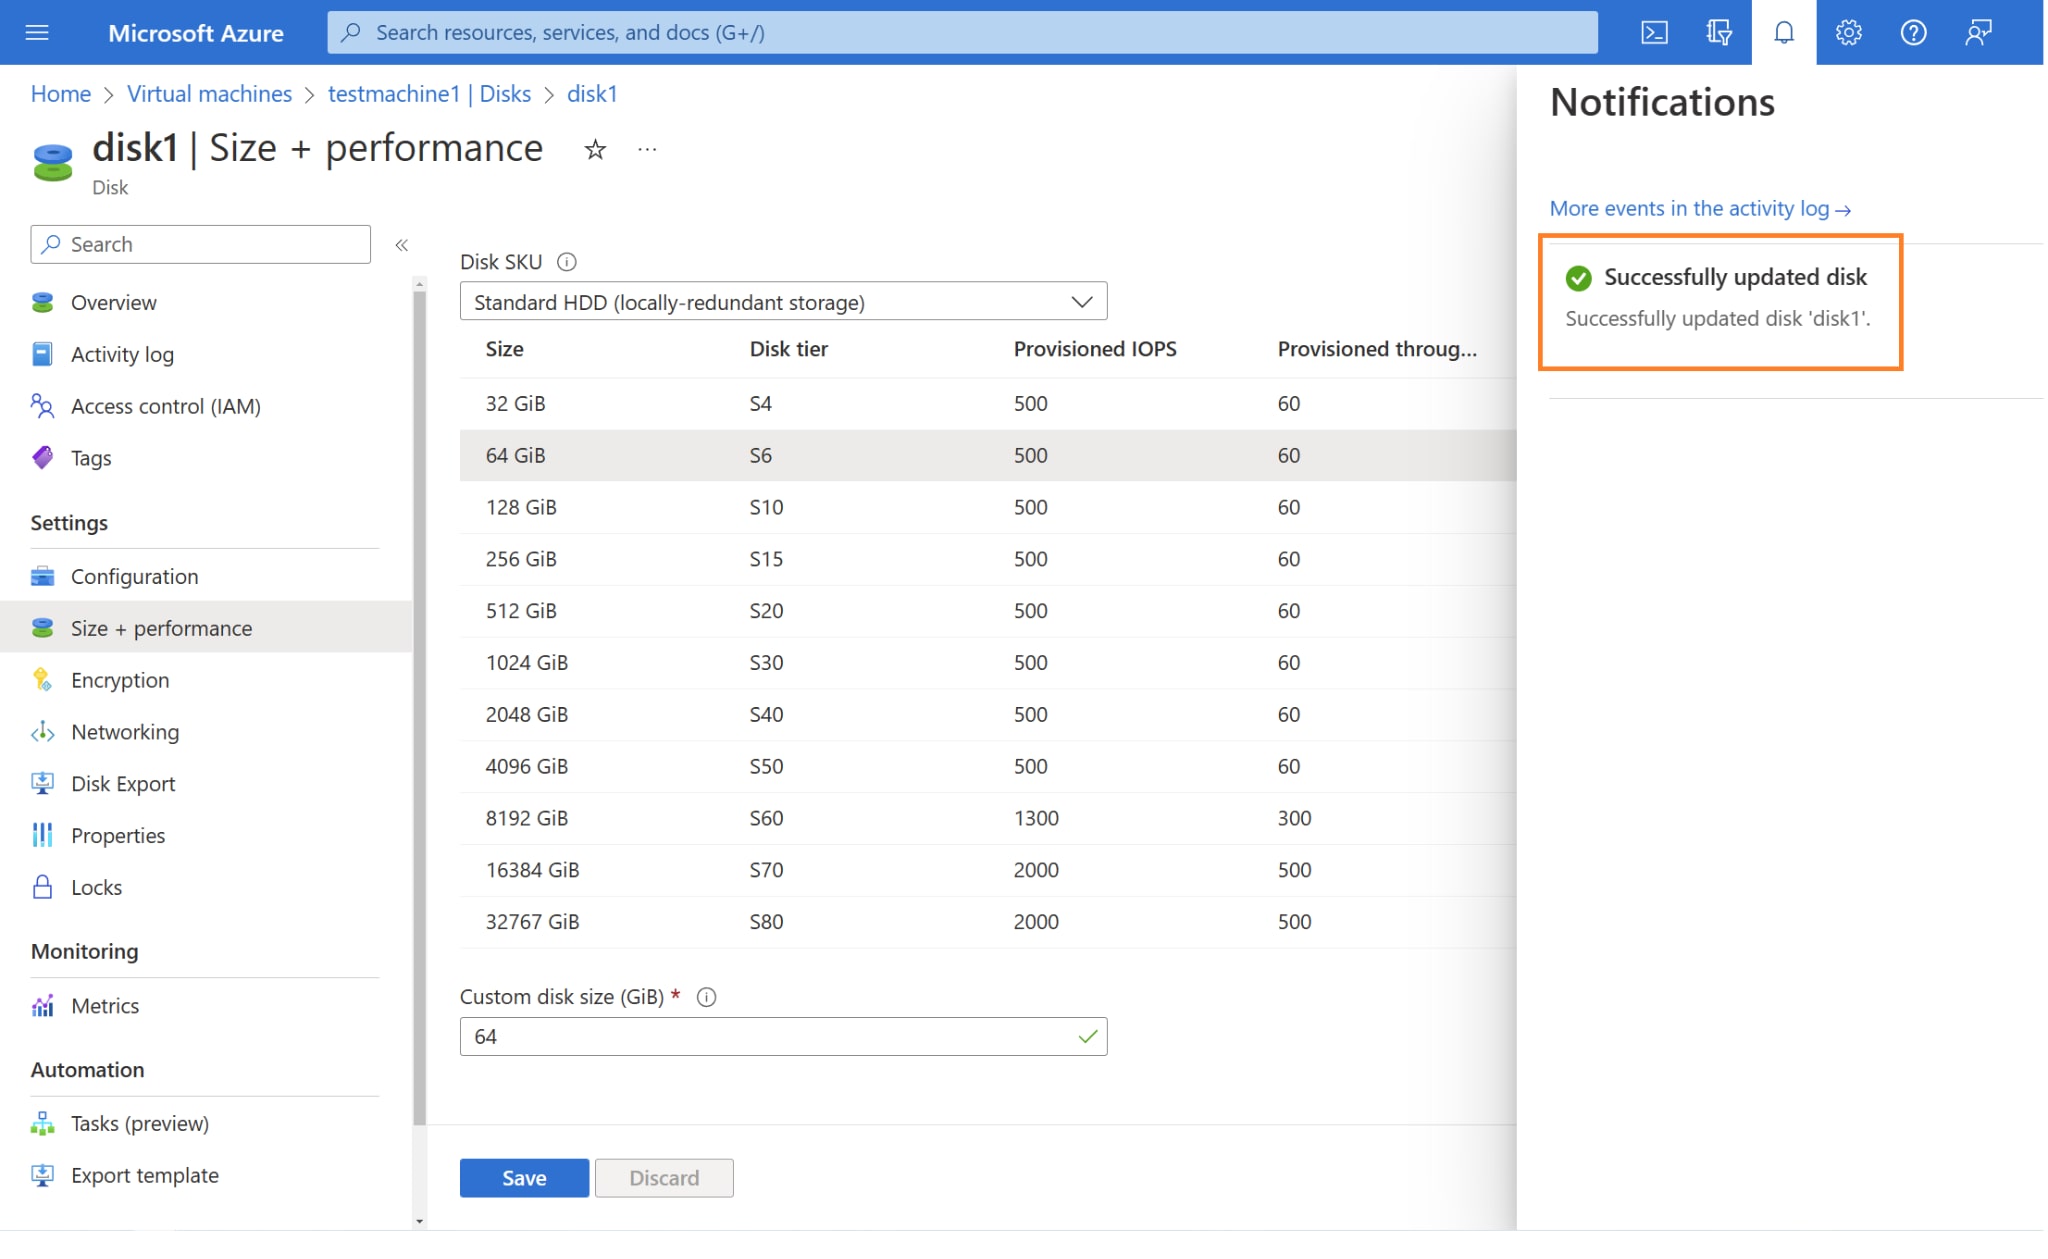Screen dimensions: 2048x1259
Task: Open the hamburger portal menu
Action: pyautogui.click(x=37, y=33)
